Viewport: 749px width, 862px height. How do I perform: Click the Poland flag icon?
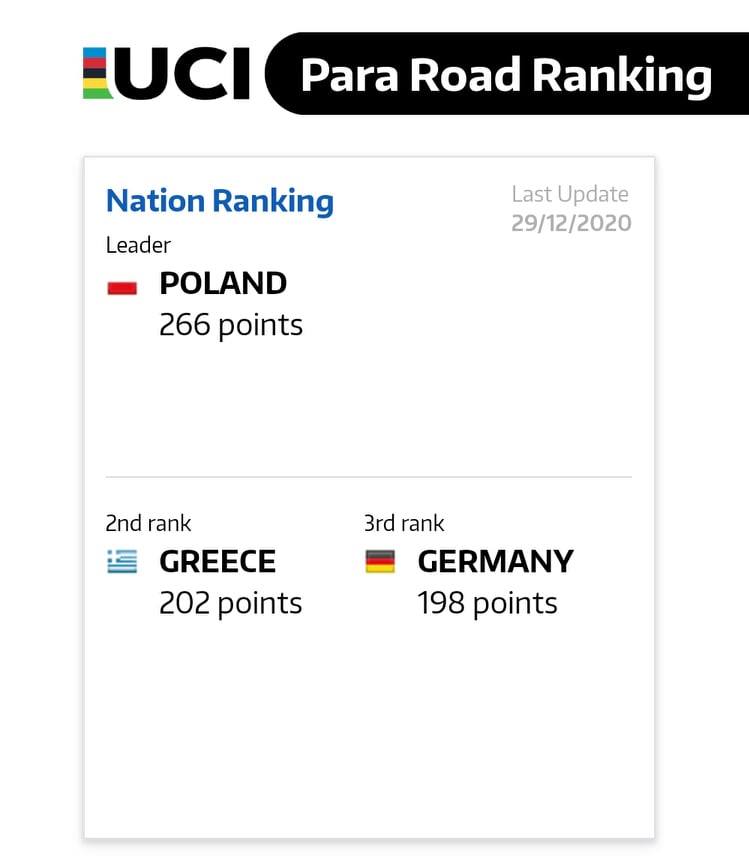click(x=122, y=288)
